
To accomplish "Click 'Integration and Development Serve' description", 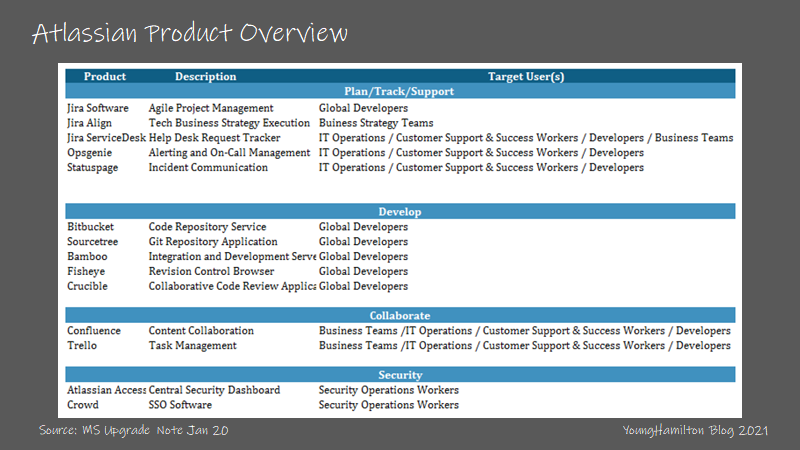I will coord(232,256).
